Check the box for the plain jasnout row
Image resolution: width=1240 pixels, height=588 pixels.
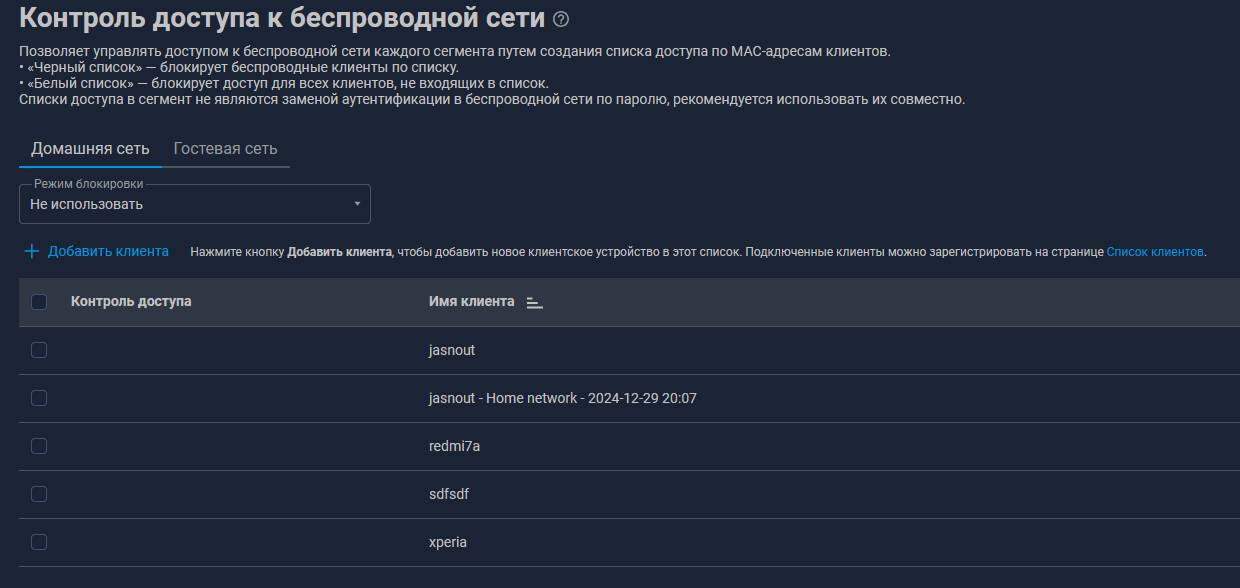point(39,350)
